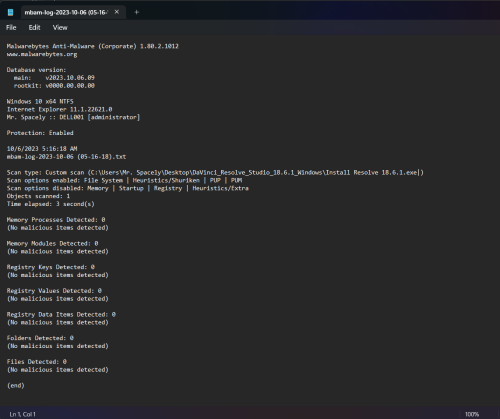Click the Notepad app icon in title bar

(x=10, y=12)
